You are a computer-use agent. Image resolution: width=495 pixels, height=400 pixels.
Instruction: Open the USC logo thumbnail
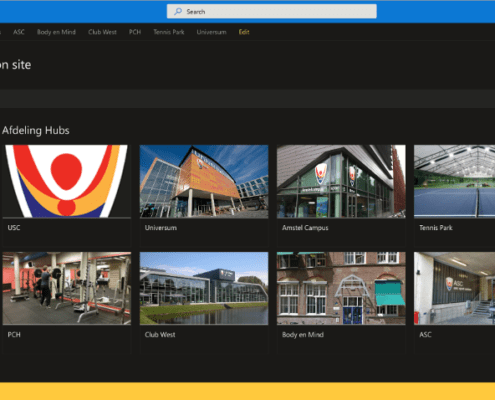(67, 181)
